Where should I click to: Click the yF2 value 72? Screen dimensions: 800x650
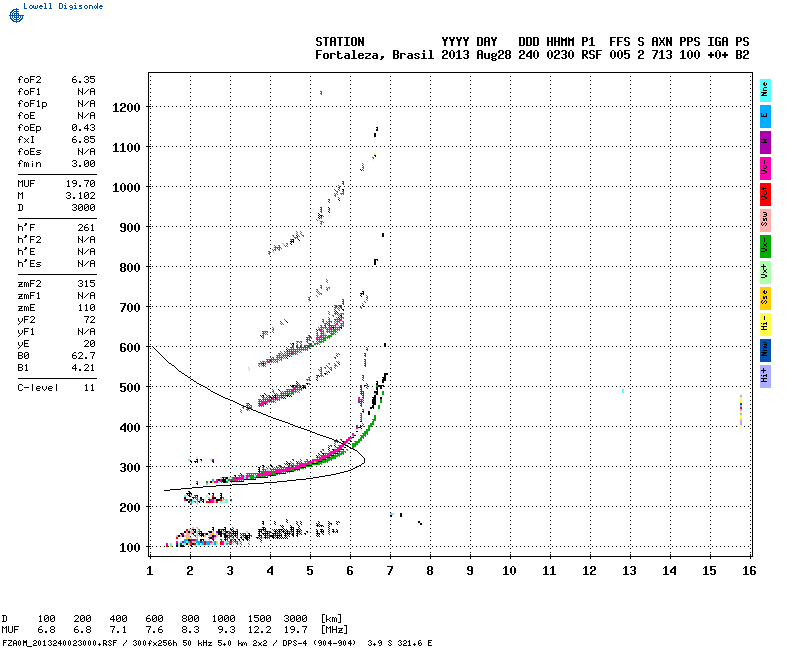(89, 320)
